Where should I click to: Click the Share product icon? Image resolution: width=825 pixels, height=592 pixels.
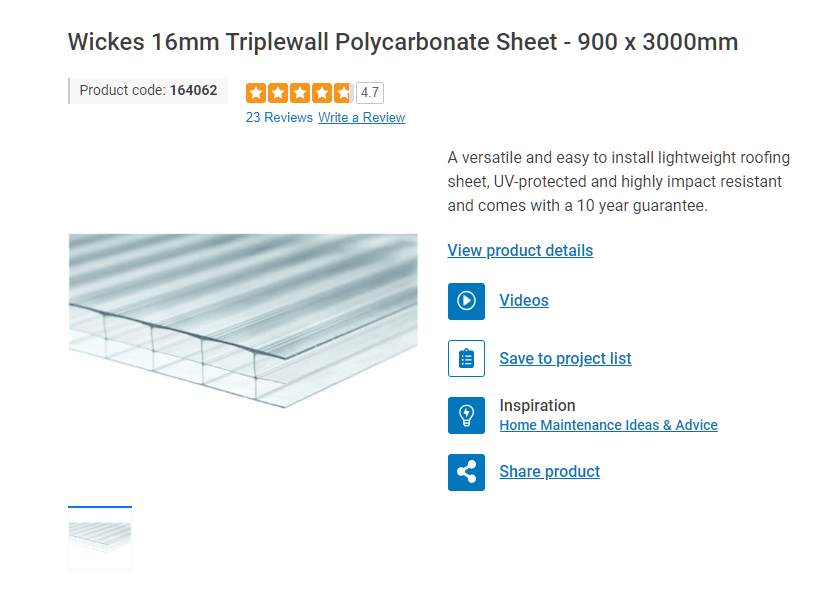[466, 472]
